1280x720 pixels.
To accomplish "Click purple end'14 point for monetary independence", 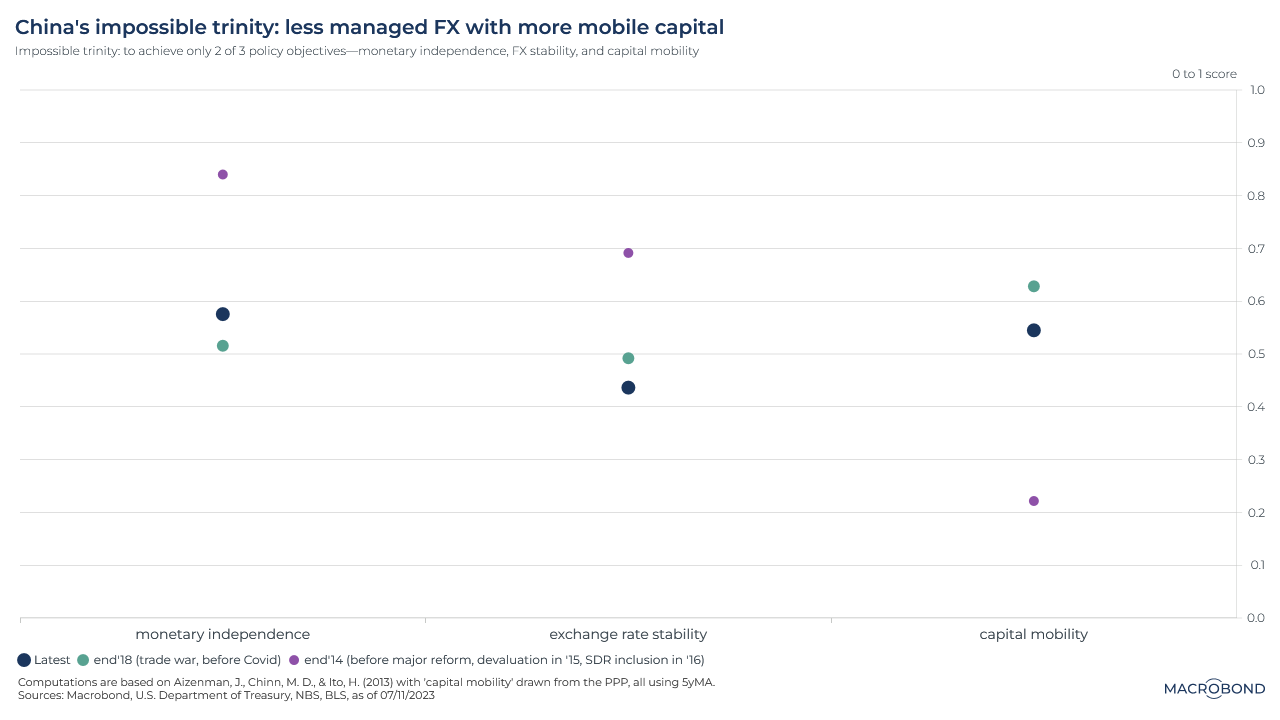I will [223, 175].
